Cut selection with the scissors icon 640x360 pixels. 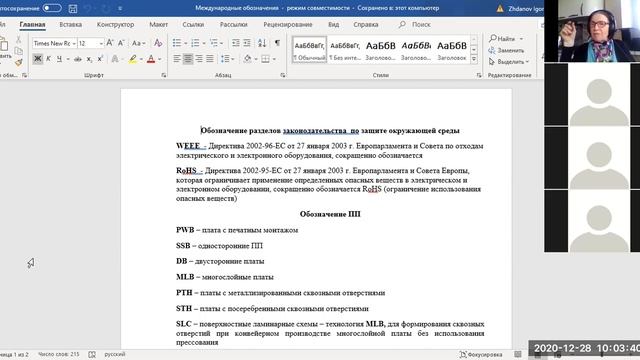(18, 40)
